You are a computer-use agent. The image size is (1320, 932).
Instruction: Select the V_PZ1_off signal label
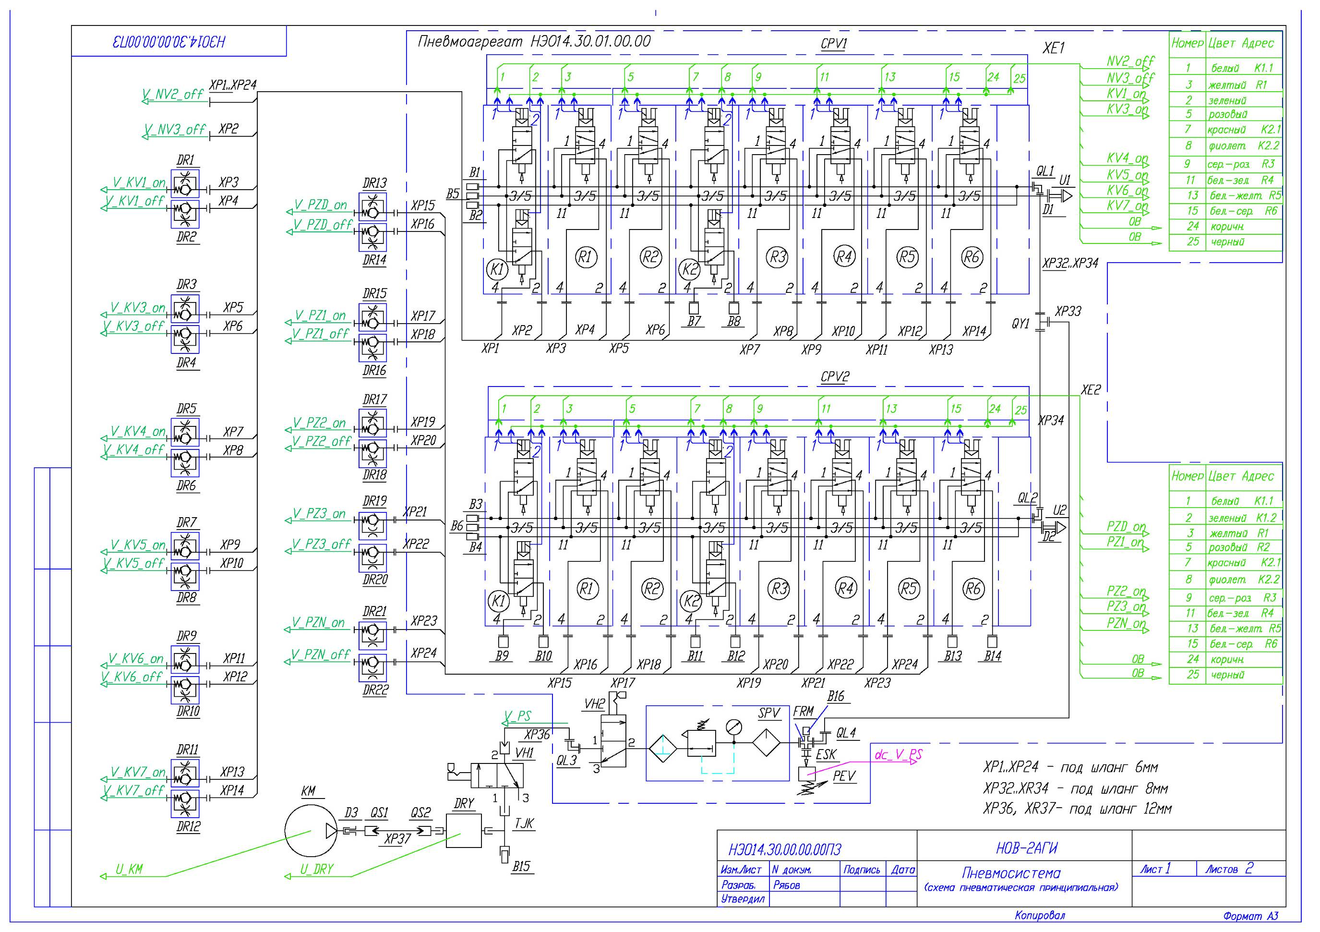click(322, 333)
